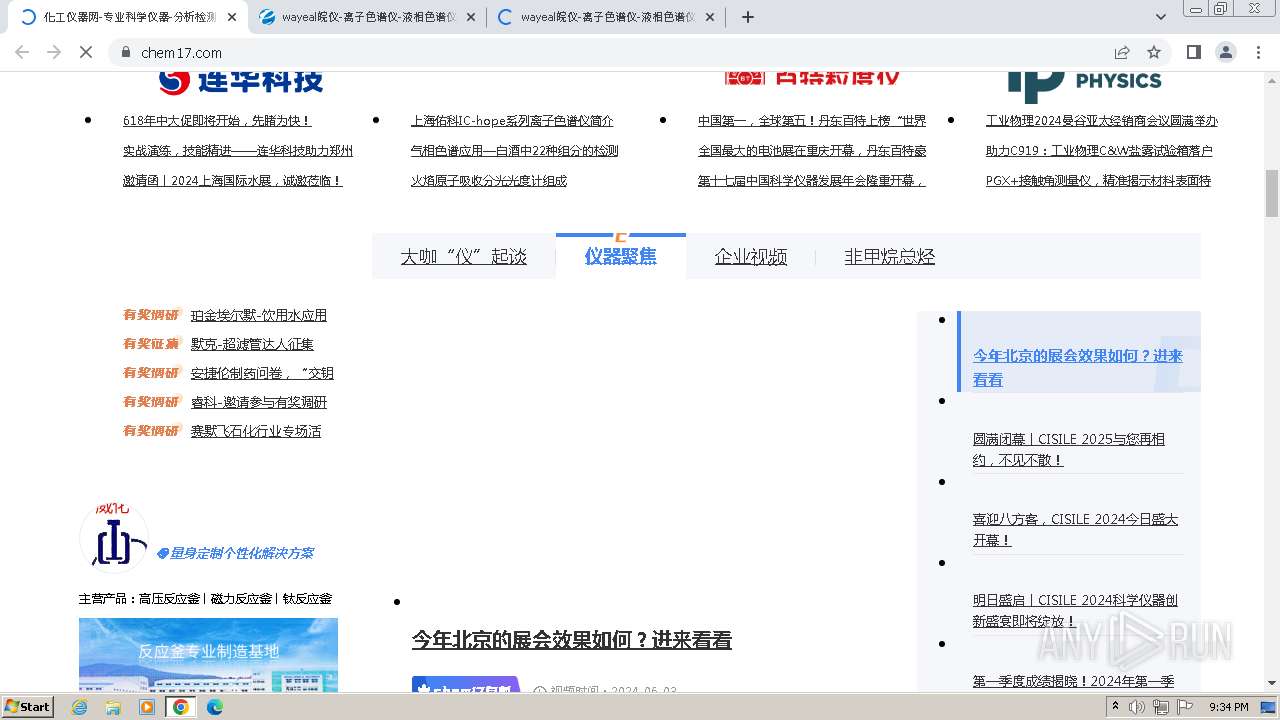The image size is (1280, 720).
Task: Open the Windows Start menu
Action: point(28,707)
